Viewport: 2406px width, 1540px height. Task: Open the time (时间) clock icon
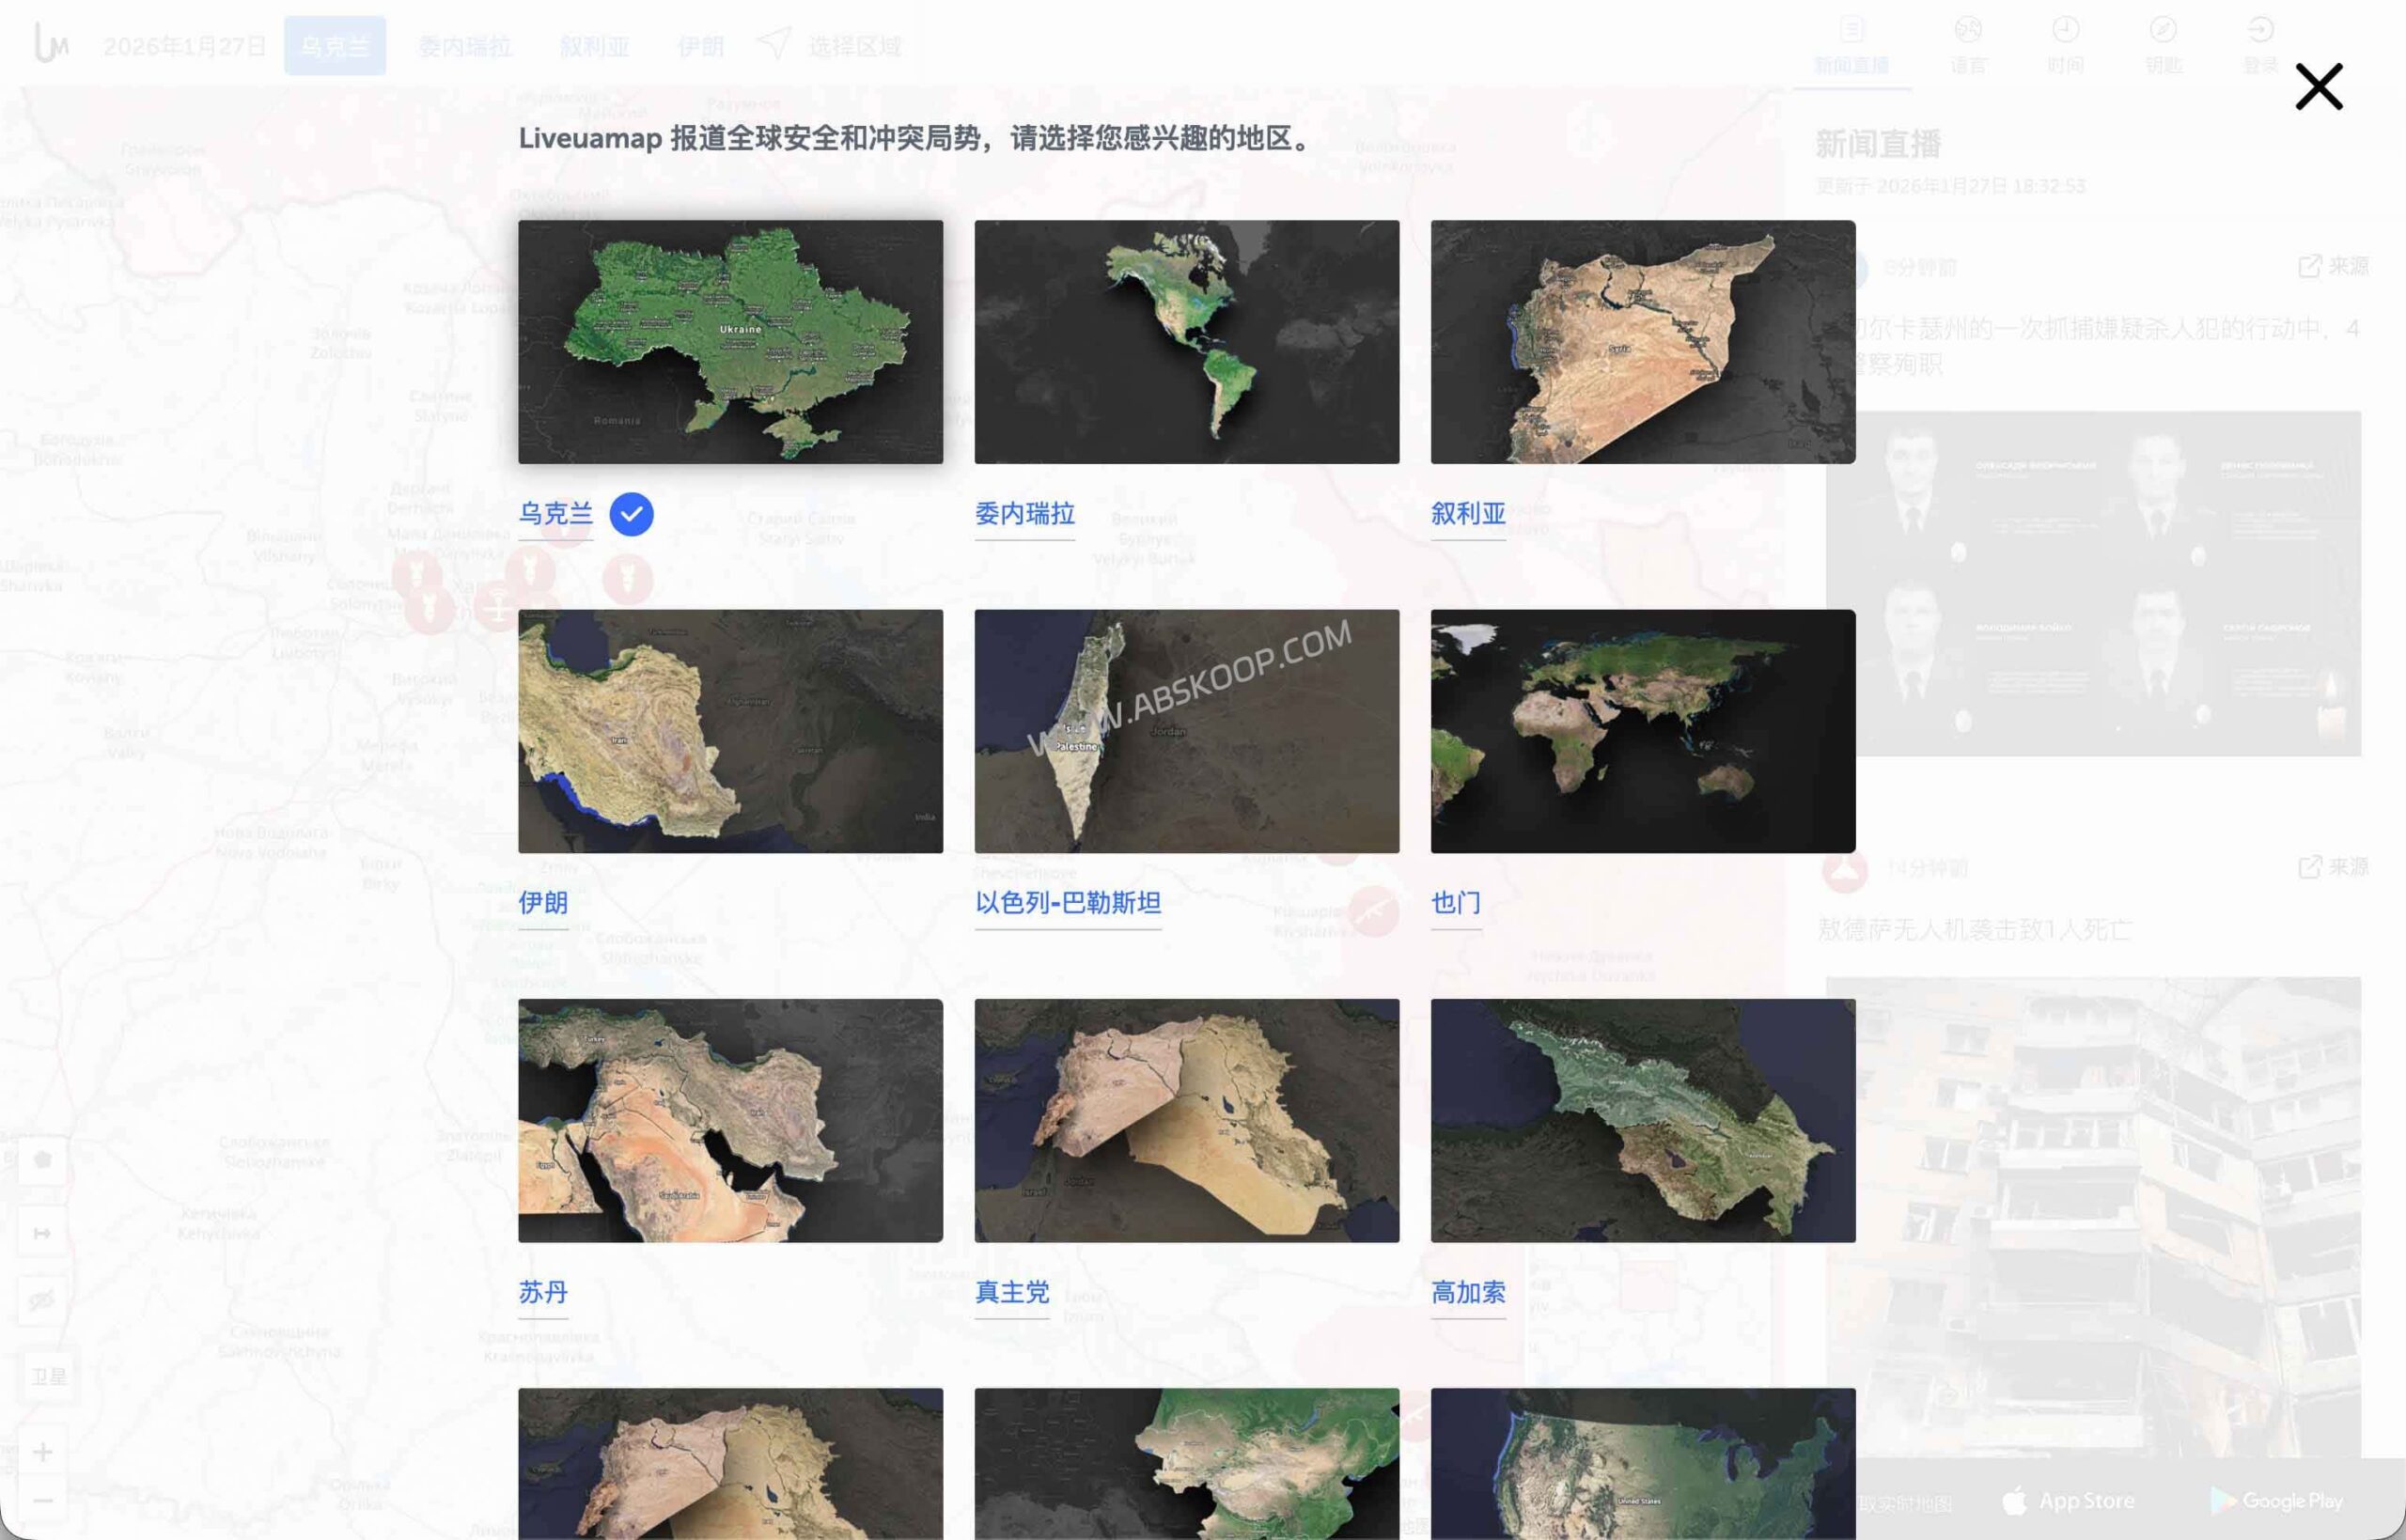[x=2065, y=42]
